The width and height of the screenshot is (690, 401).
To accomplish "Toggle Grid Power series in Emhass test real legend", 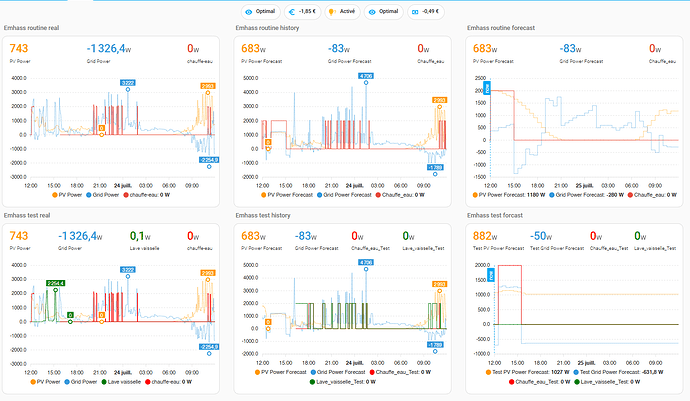I will point(81,382).
